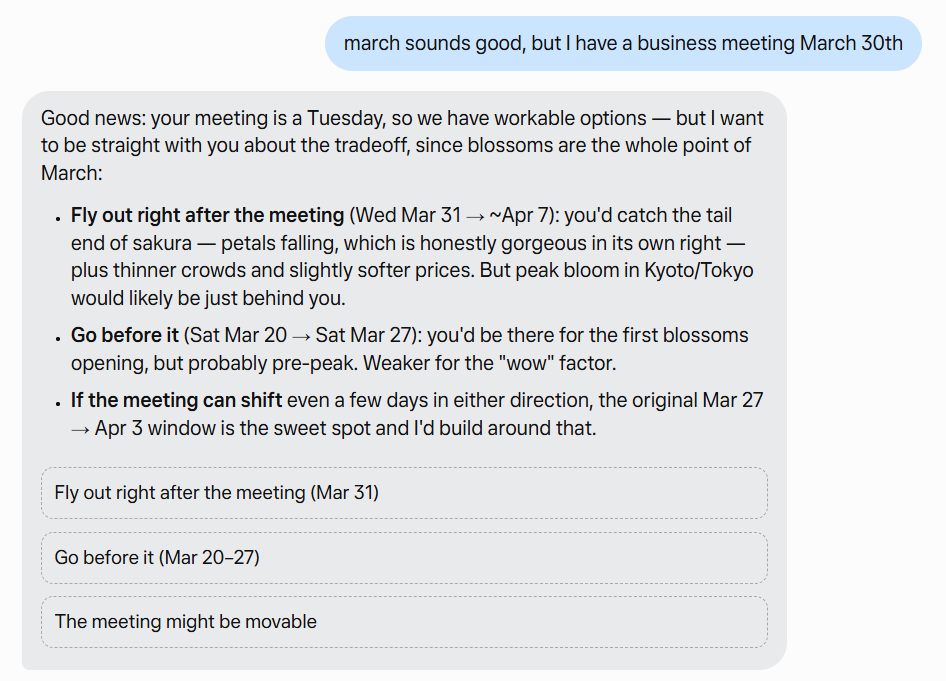Viewport: 946px width, 681px height.
Task: Click the word "Kyoto/Tokyo" in first bullet
Action: point(699,270)
